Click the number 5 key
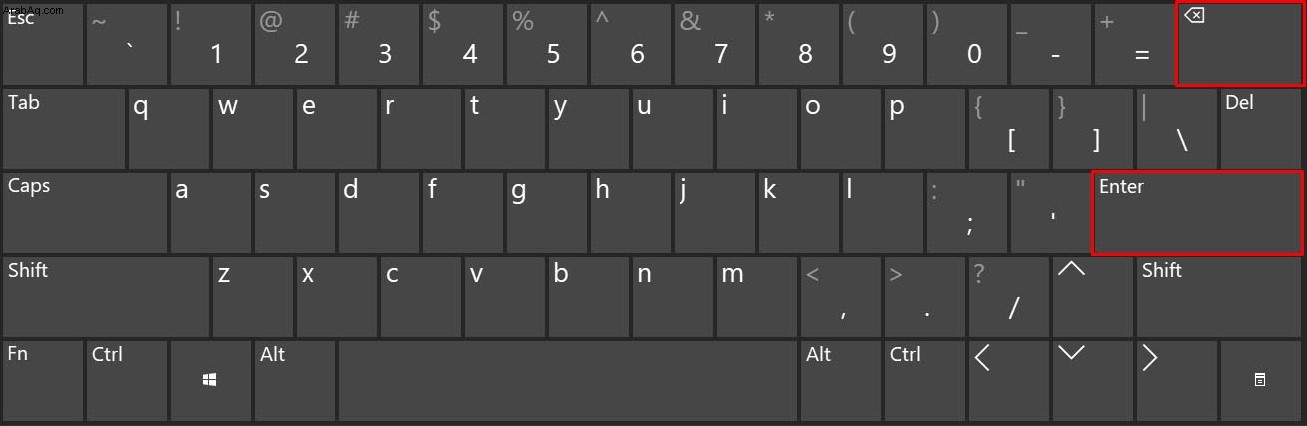The height and width of the screenshot is (426, 1307). pyautogui.click(x=546, y=44)
